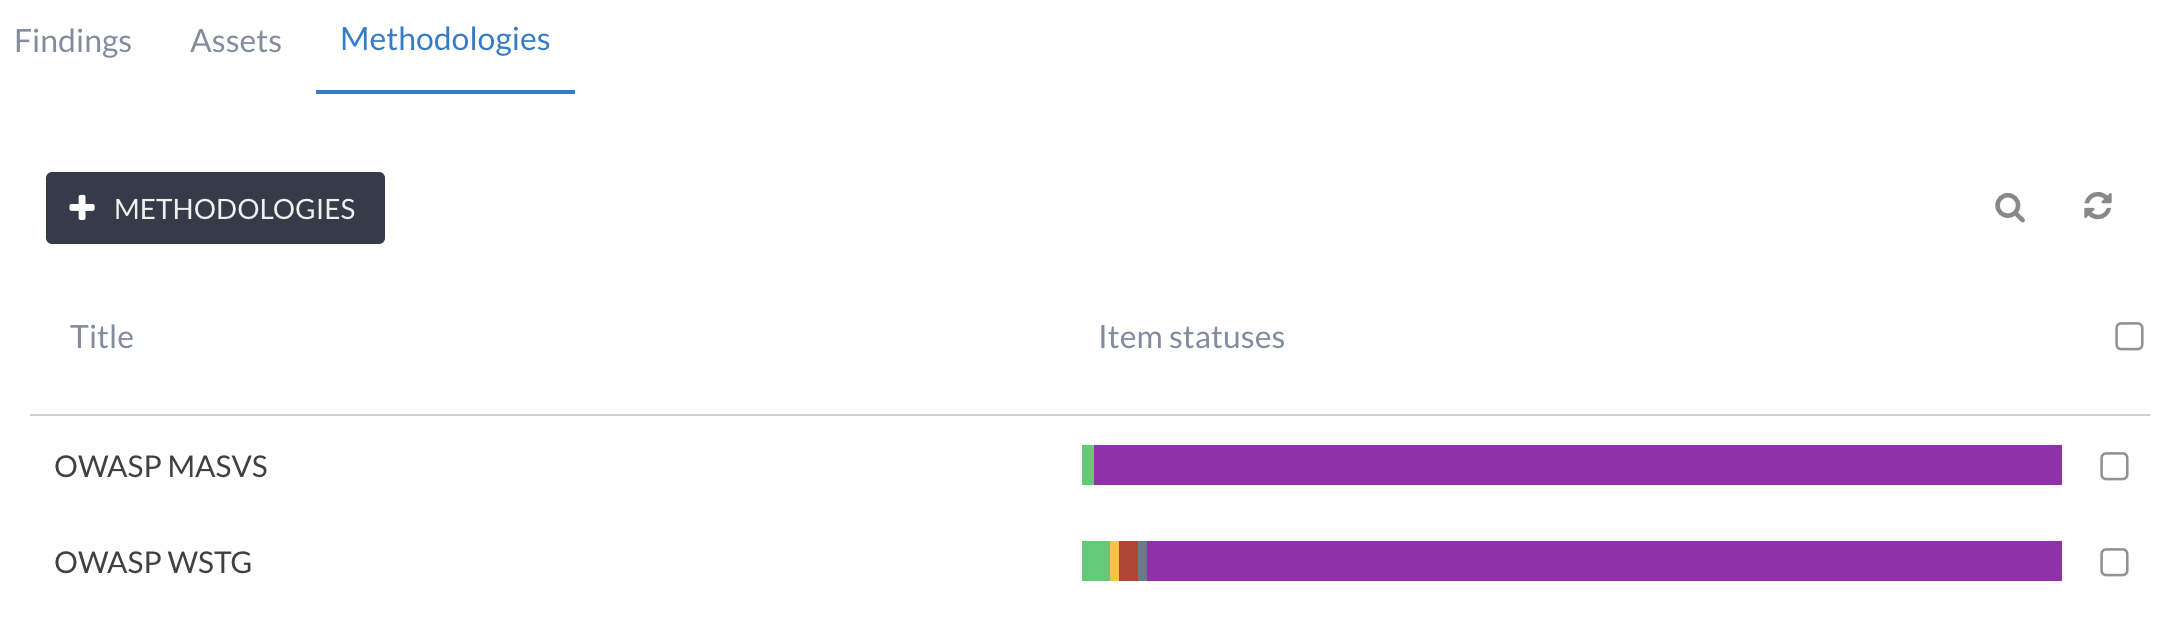
Task: Click purple segment of OWASP MASVS status bar
Action: pyautogui.click(x=1577, y=465)
